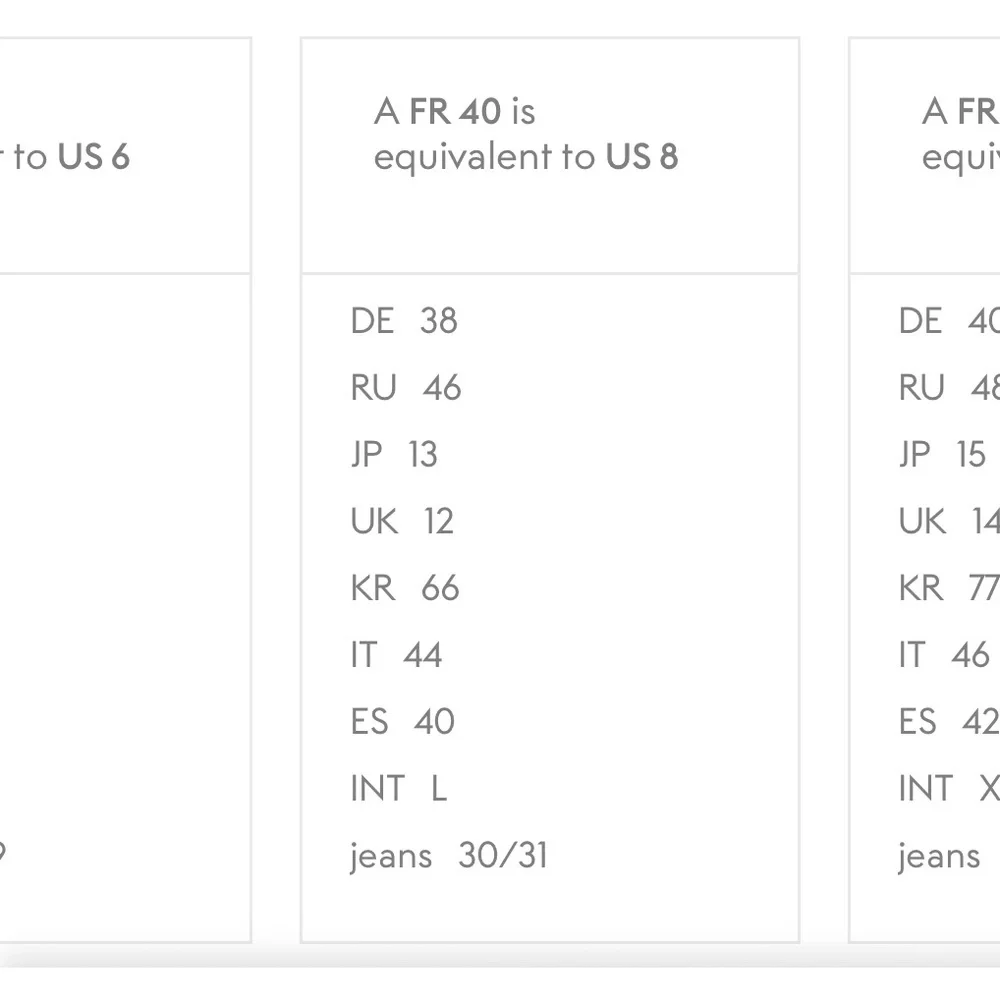Click the KR 77 size entry

(949, 588)
